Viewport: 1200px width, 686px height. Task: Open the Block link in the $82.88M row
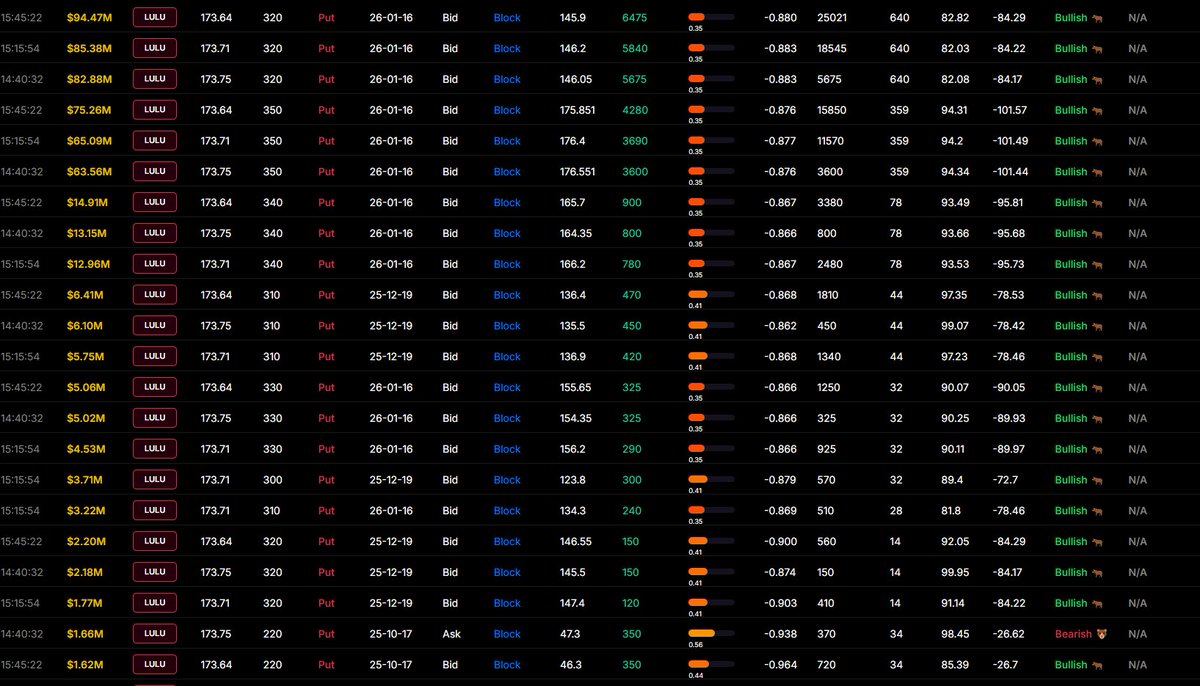point(507,80)
